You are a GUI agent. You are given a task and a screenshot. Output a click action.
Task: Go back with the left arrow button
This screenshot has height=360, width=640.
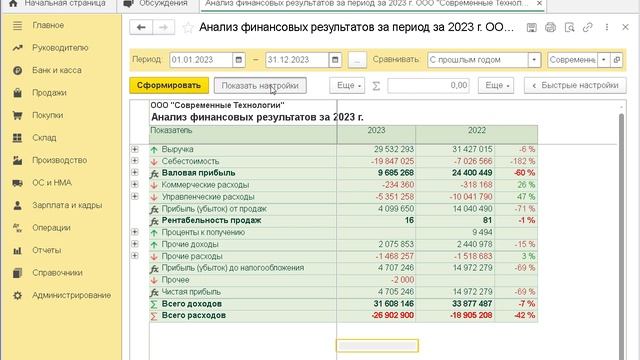pos(141,27)
